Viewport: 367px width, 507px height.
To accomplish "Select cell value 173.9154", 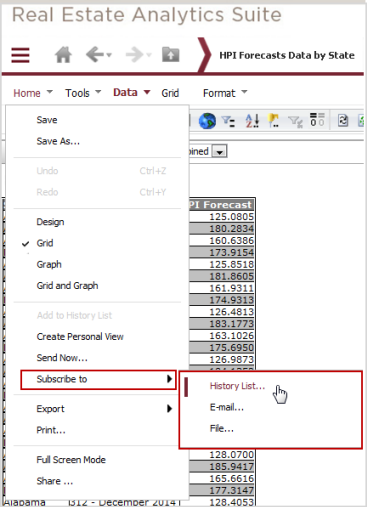I will coord(231,253).
